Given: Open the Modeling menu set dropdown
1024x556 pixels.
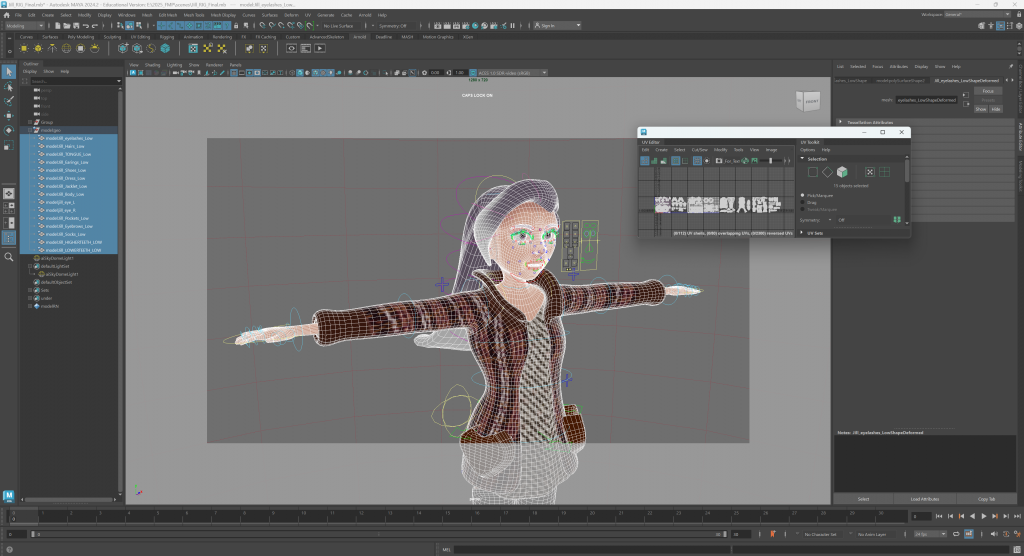Looking at the screenshot, I should (25, 26).
